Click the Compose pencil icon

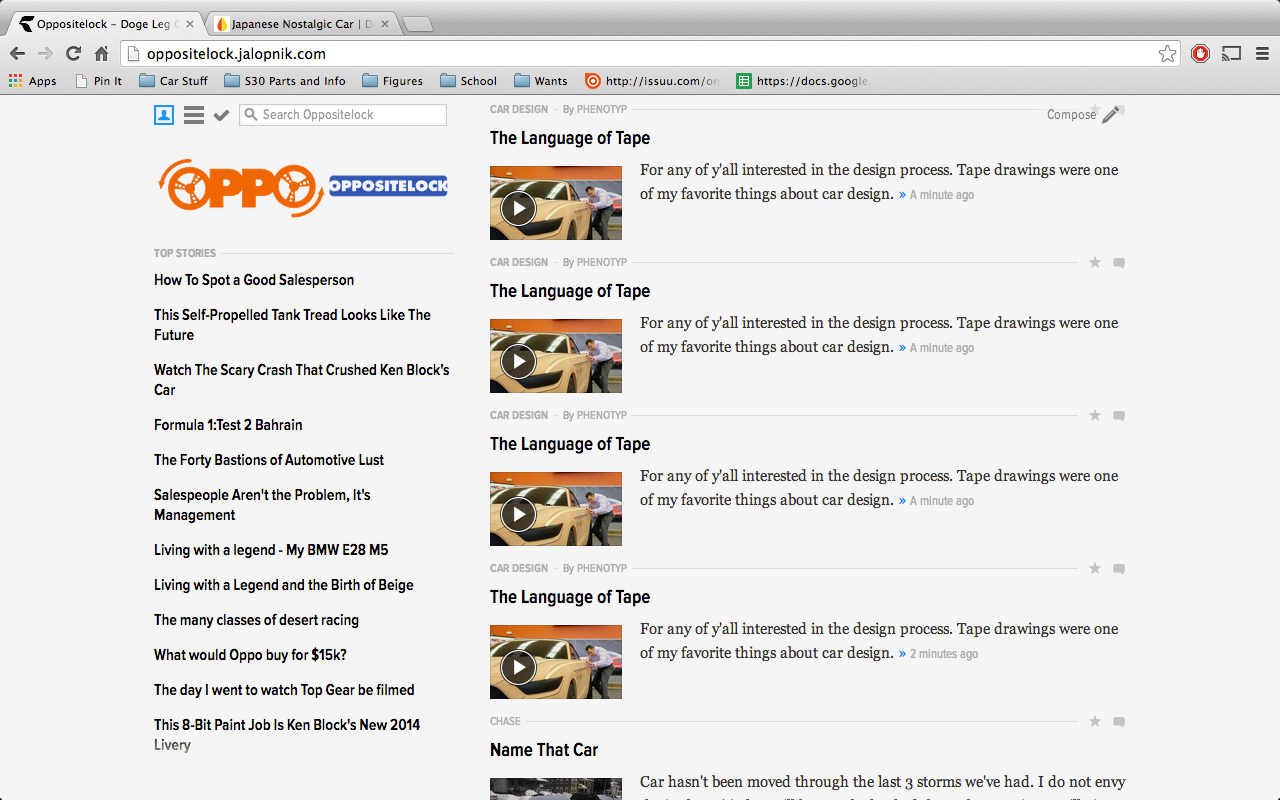click(1111, 115)
